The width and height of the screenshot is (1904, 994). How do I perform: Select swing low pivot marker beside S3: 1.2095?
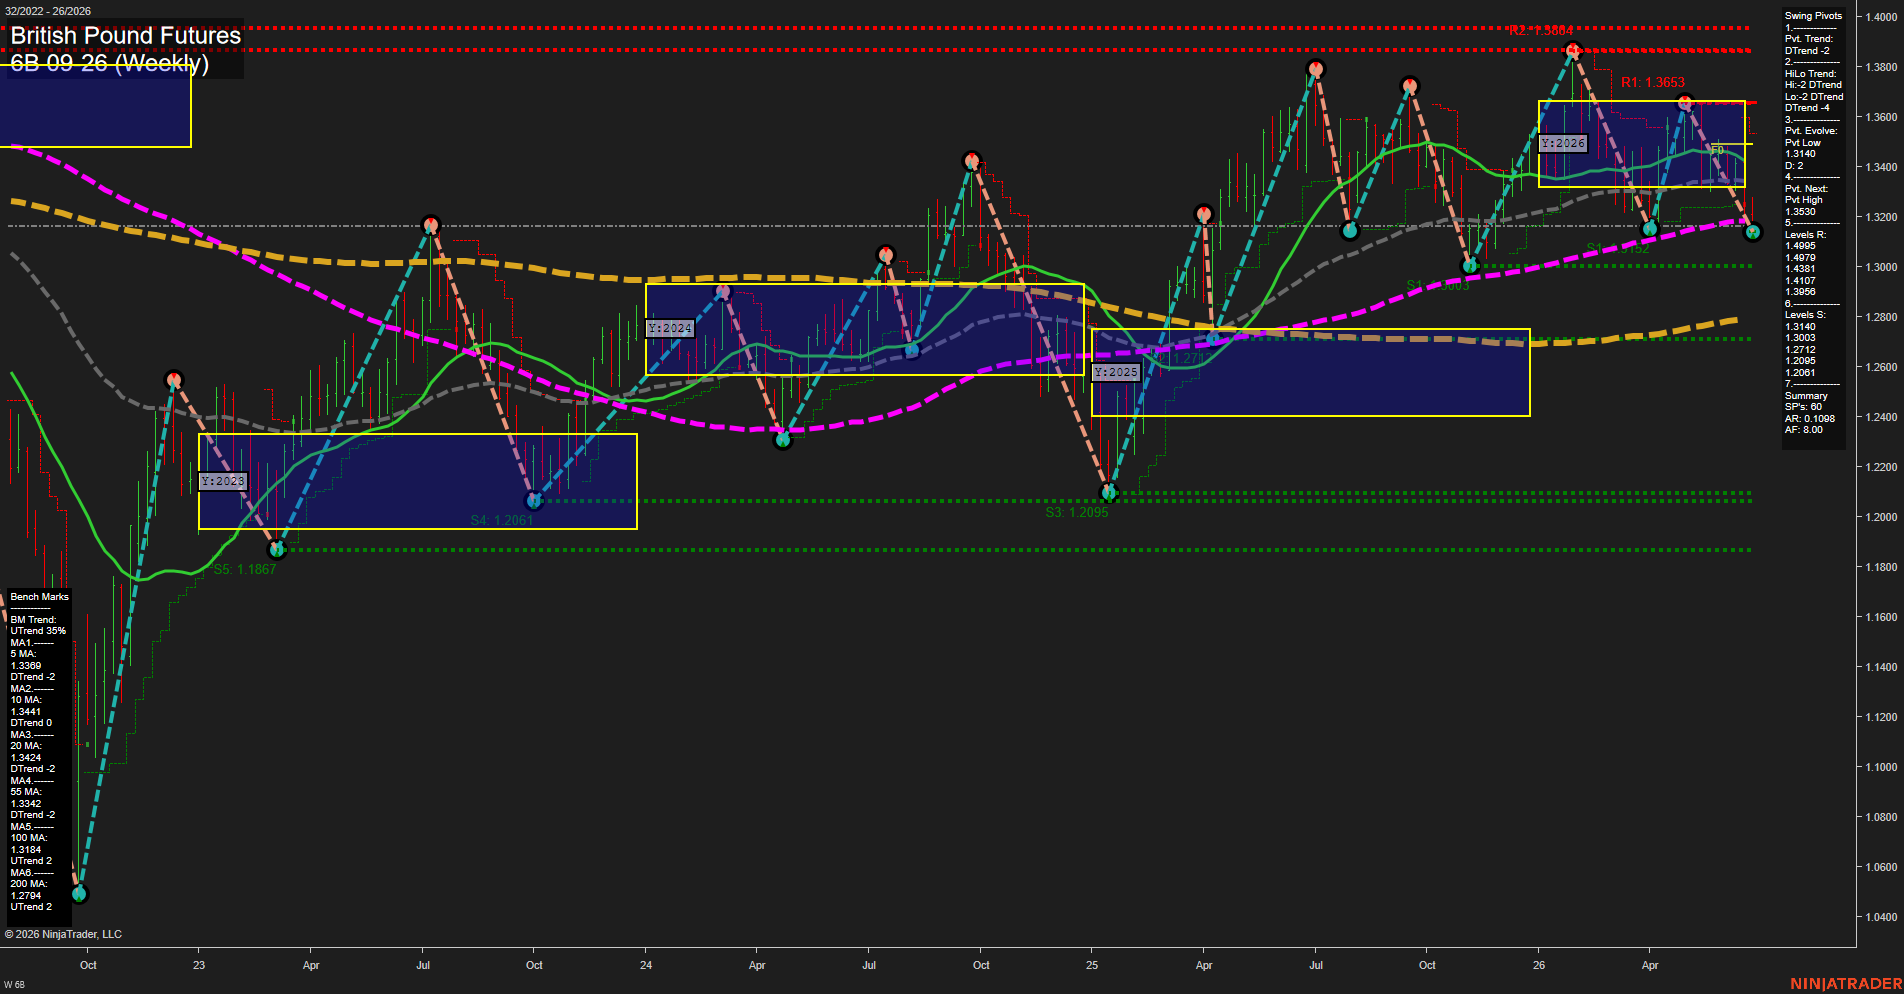click(1108, 492)
